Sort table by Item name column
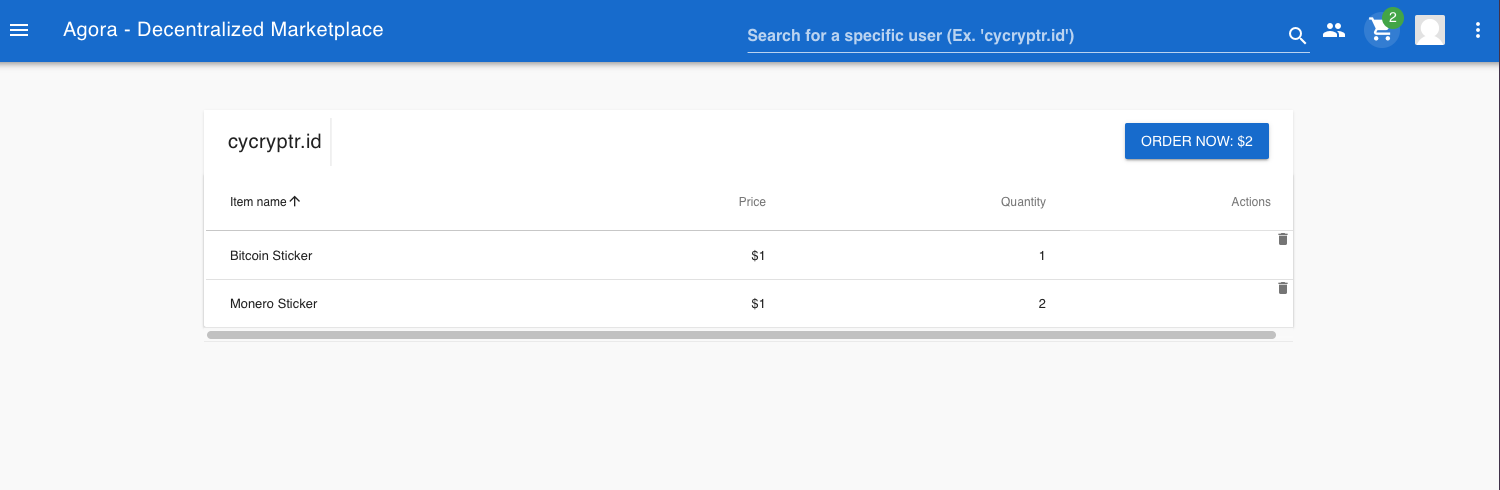Viewport: 1500px width, 490px height. click(258, 202)
